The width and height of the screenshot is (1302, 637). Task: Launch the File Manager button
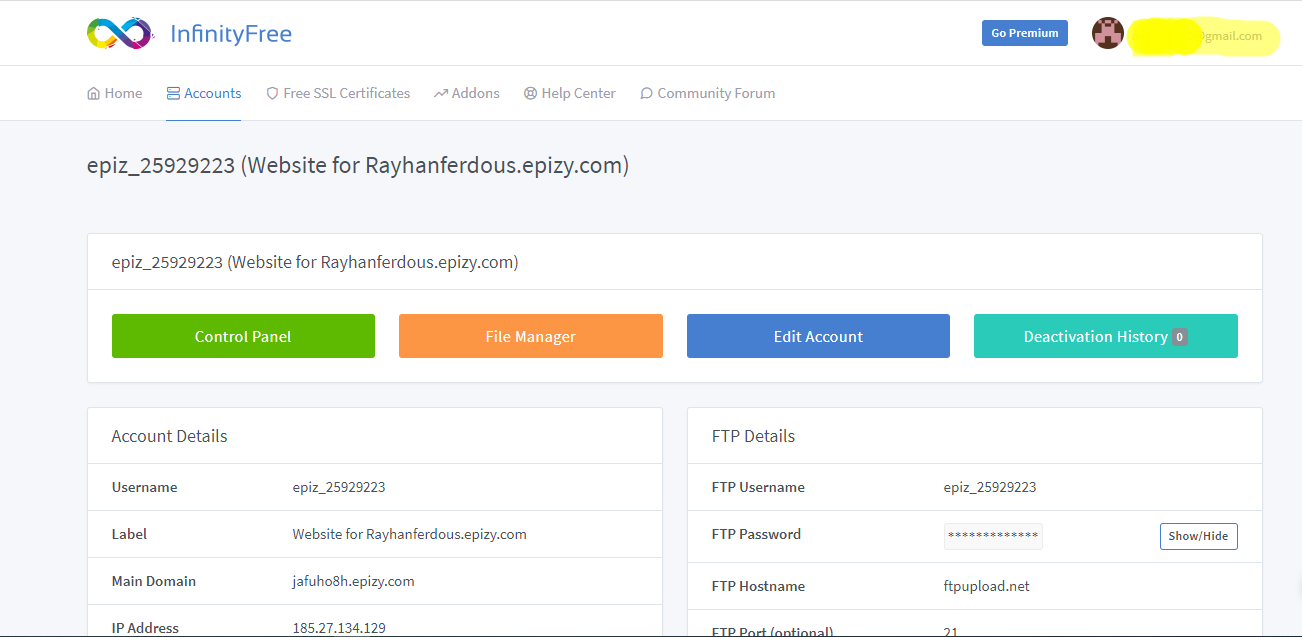(531, 336)
